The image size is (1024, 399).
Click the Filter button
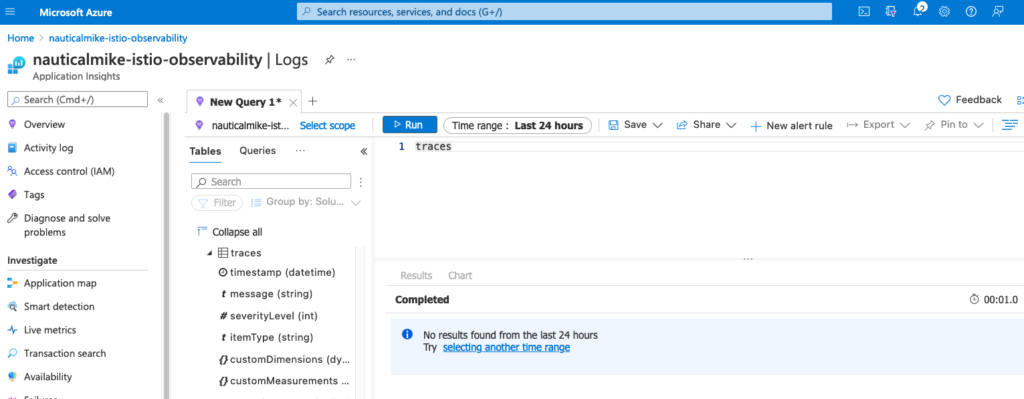tap(217, 202)
